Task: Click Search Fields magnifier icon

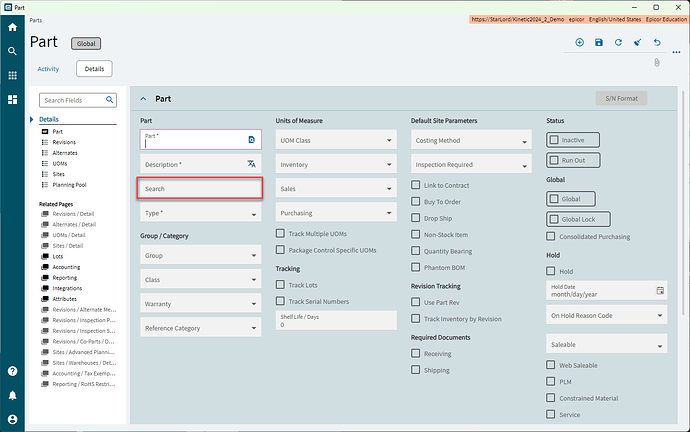Action: 110,100
